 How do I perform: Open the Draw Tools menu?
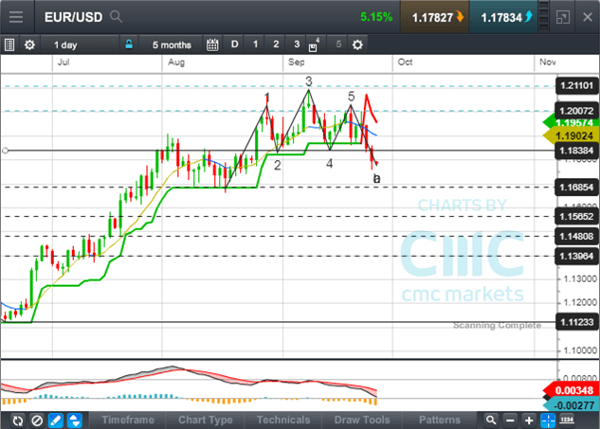(363, 420)
